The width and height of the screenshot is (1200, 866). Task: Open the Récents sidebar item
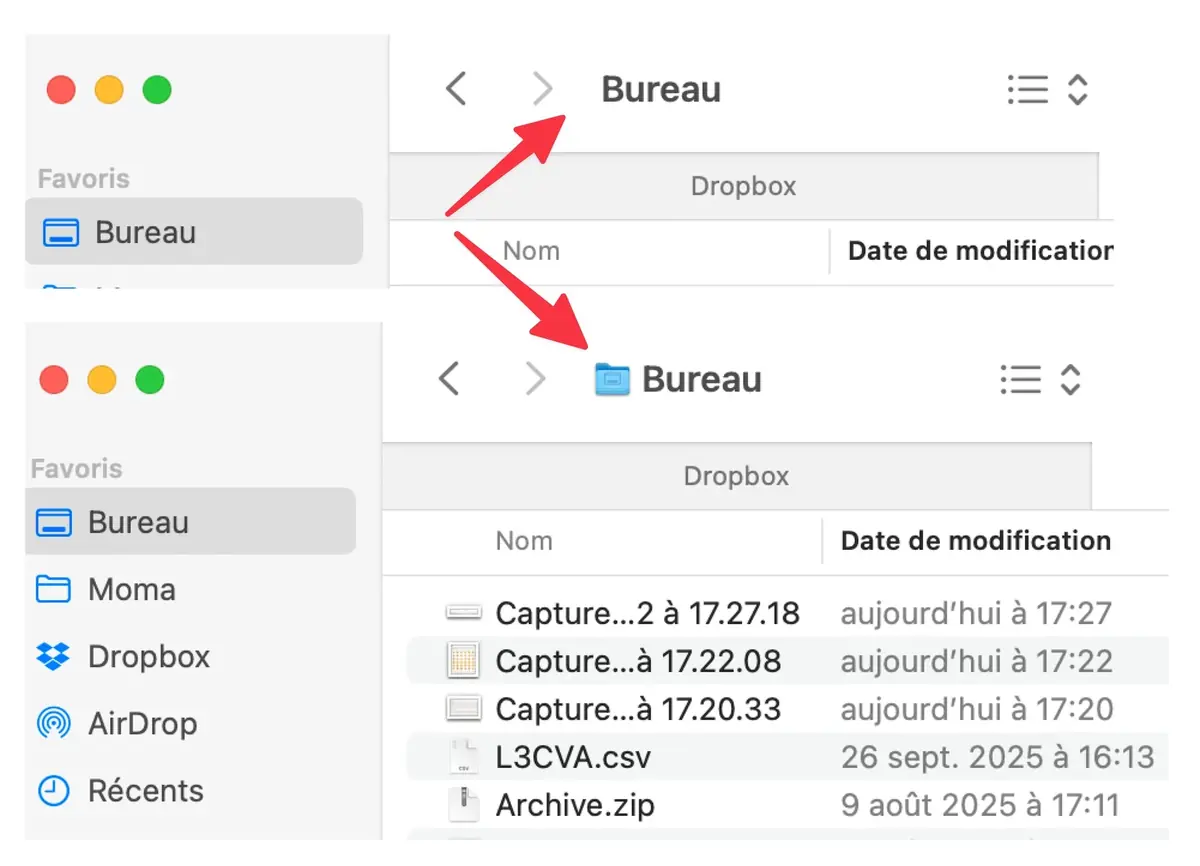pos(145,791)
